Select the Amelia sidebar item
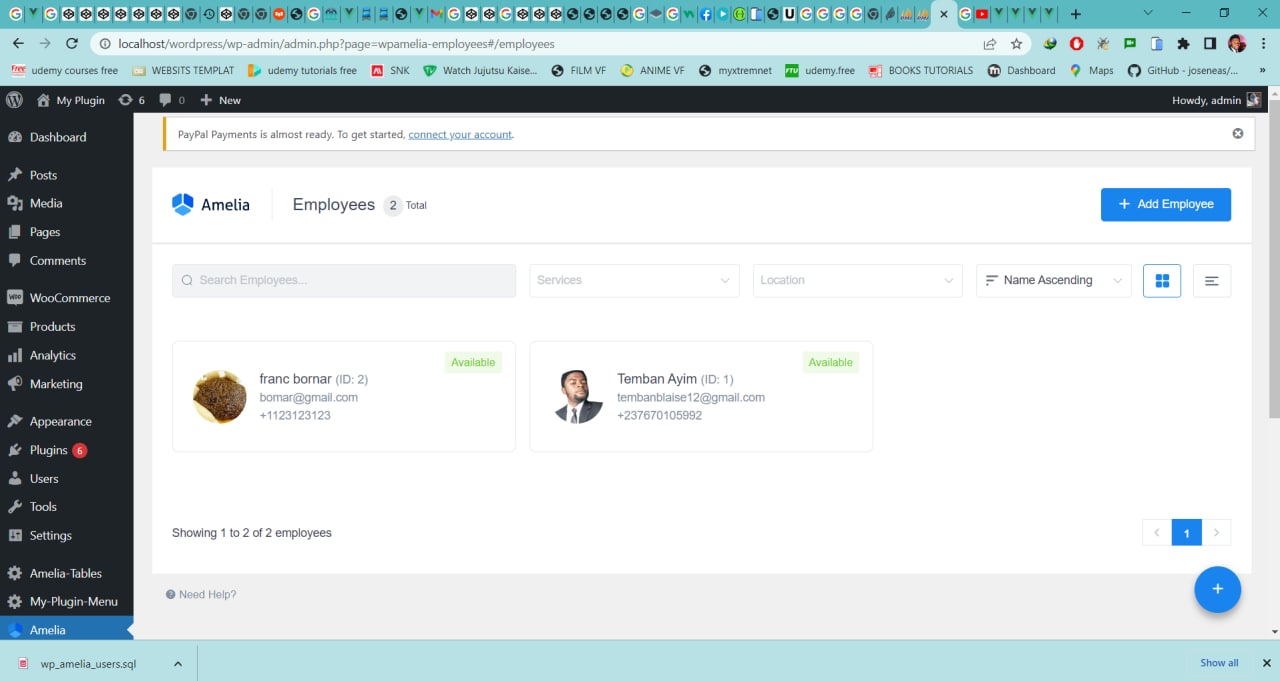The width and height of the screenshot is (1280, 681). 66,630
